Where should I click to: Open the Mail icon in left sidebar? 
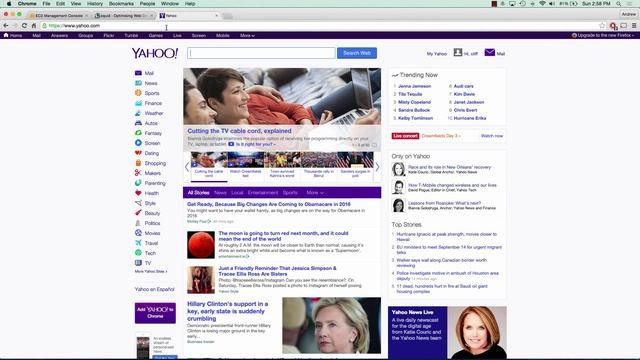[x=138, y=73]
